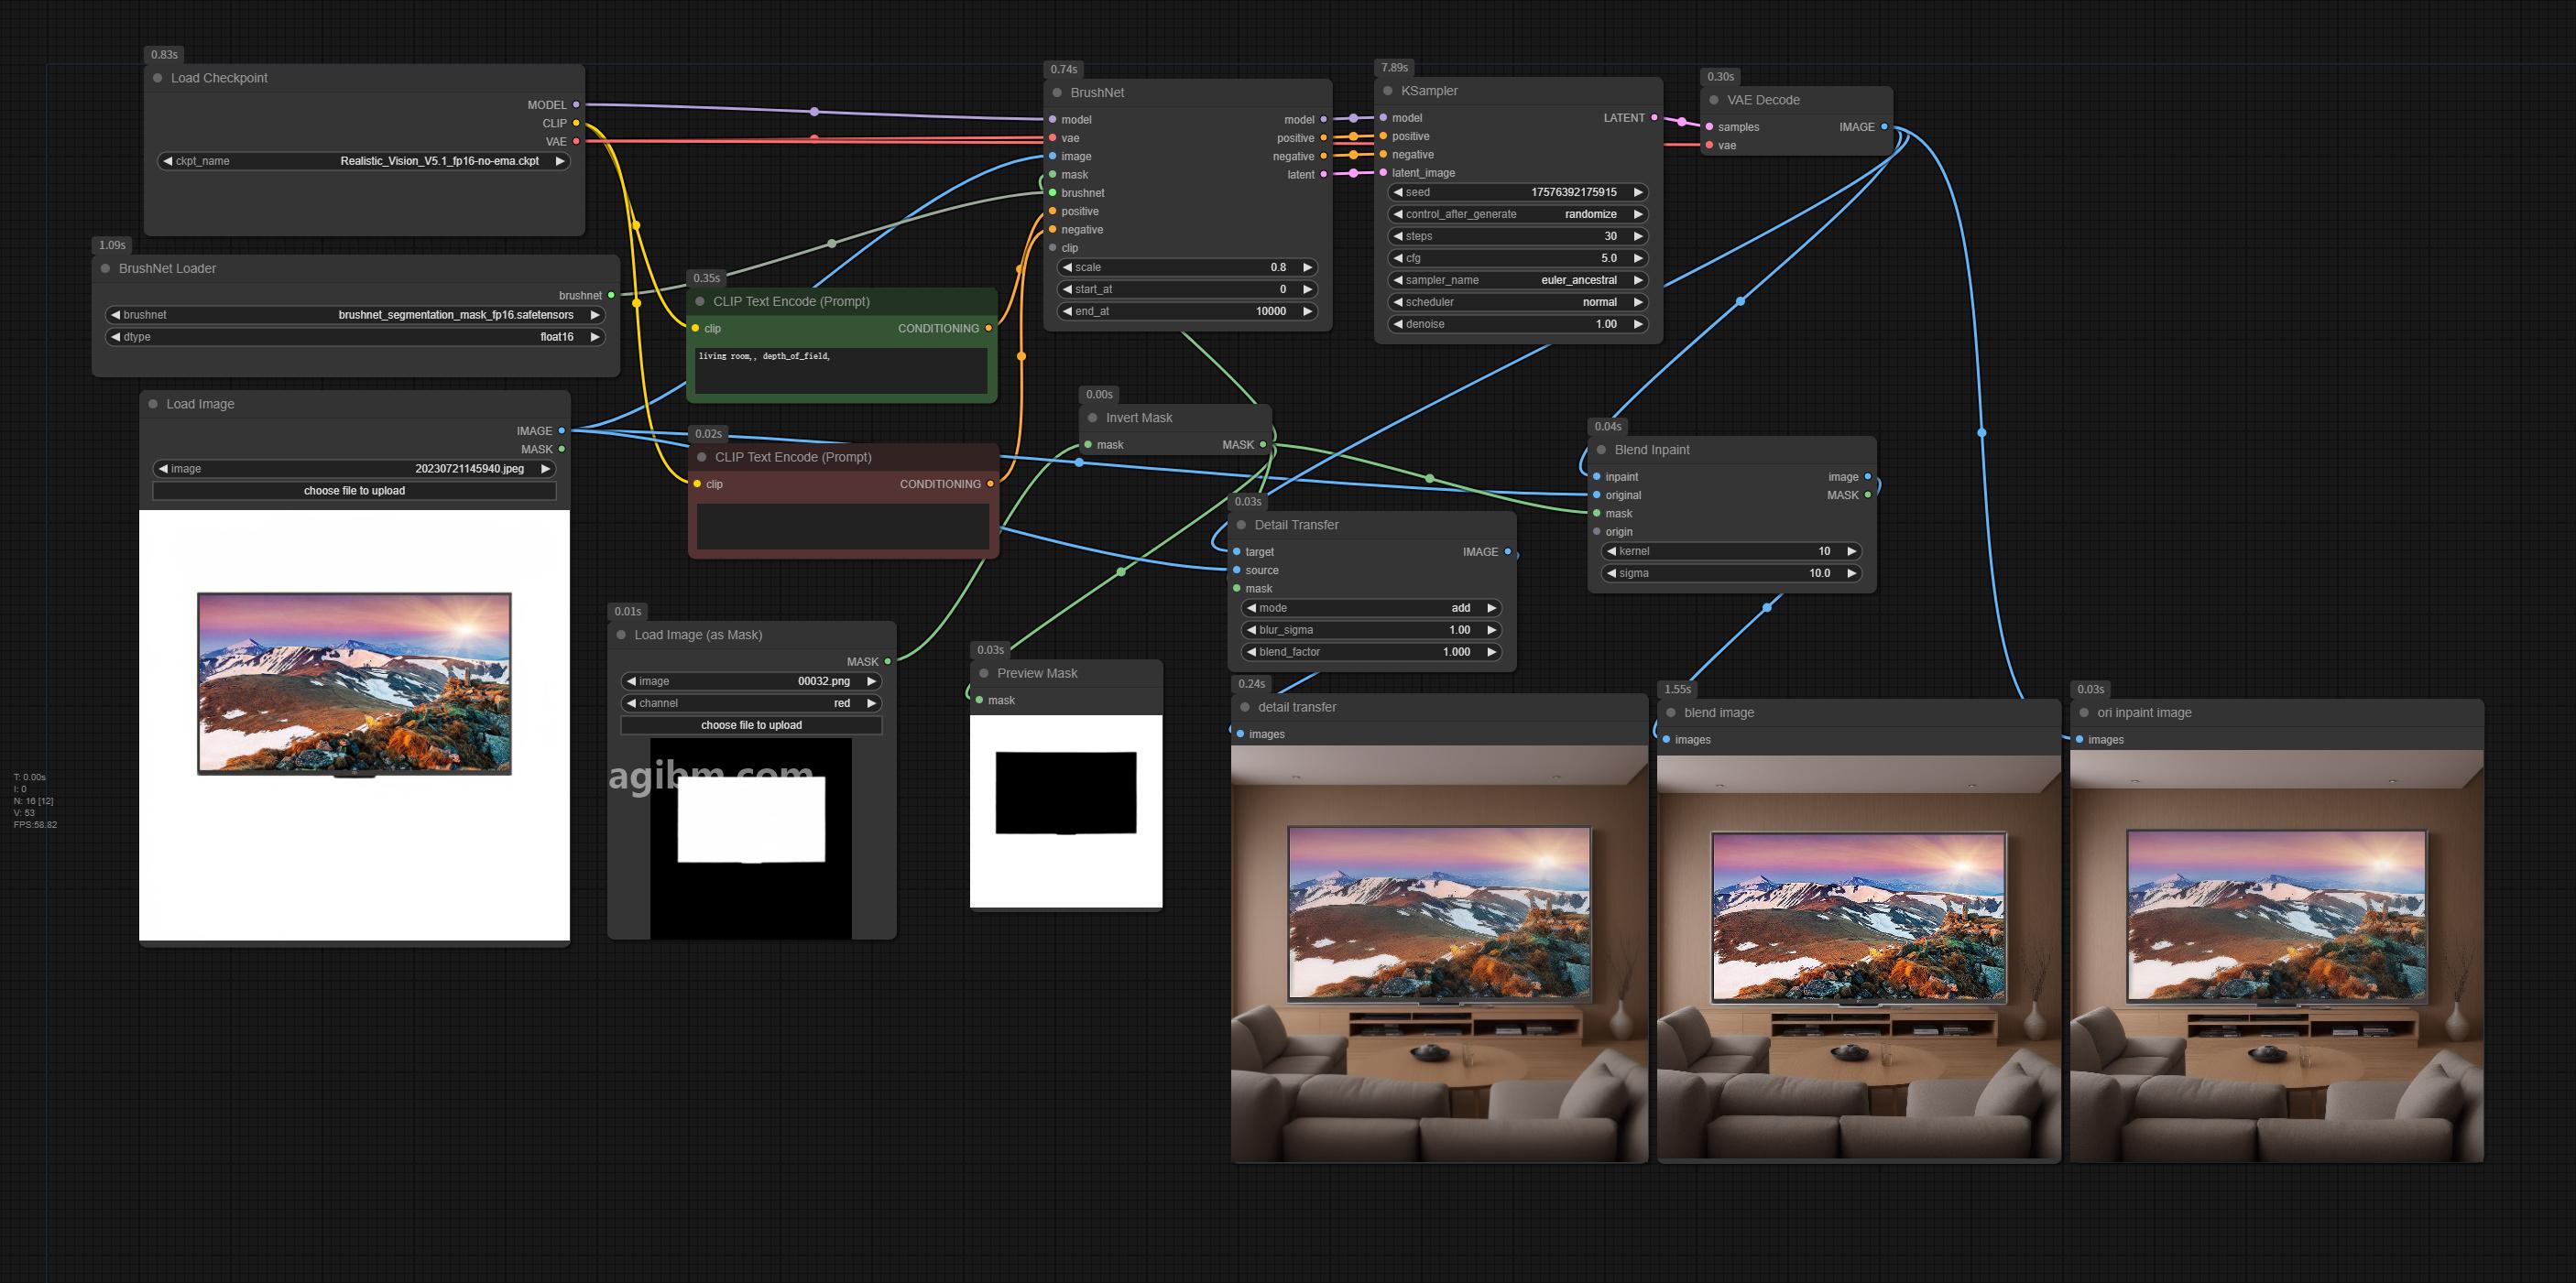The width and height of the screenshot is (2576, 1283).
Task: Click left arrow to decrease KSampler cfg
Action: click(1398, 258)
